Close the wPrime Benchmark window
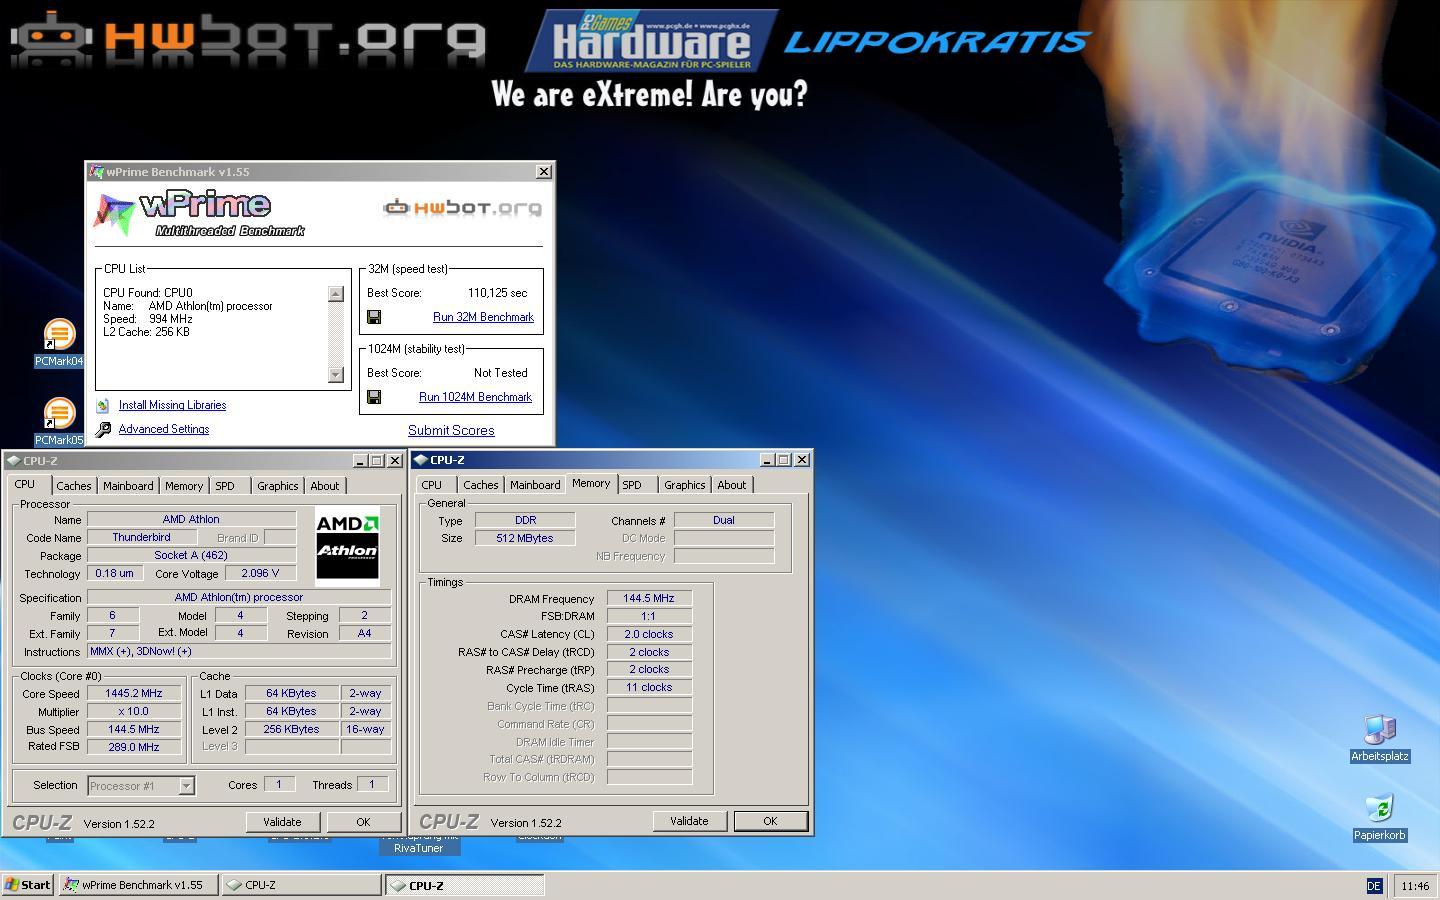1440x900 pixels. tap(543, 172)
